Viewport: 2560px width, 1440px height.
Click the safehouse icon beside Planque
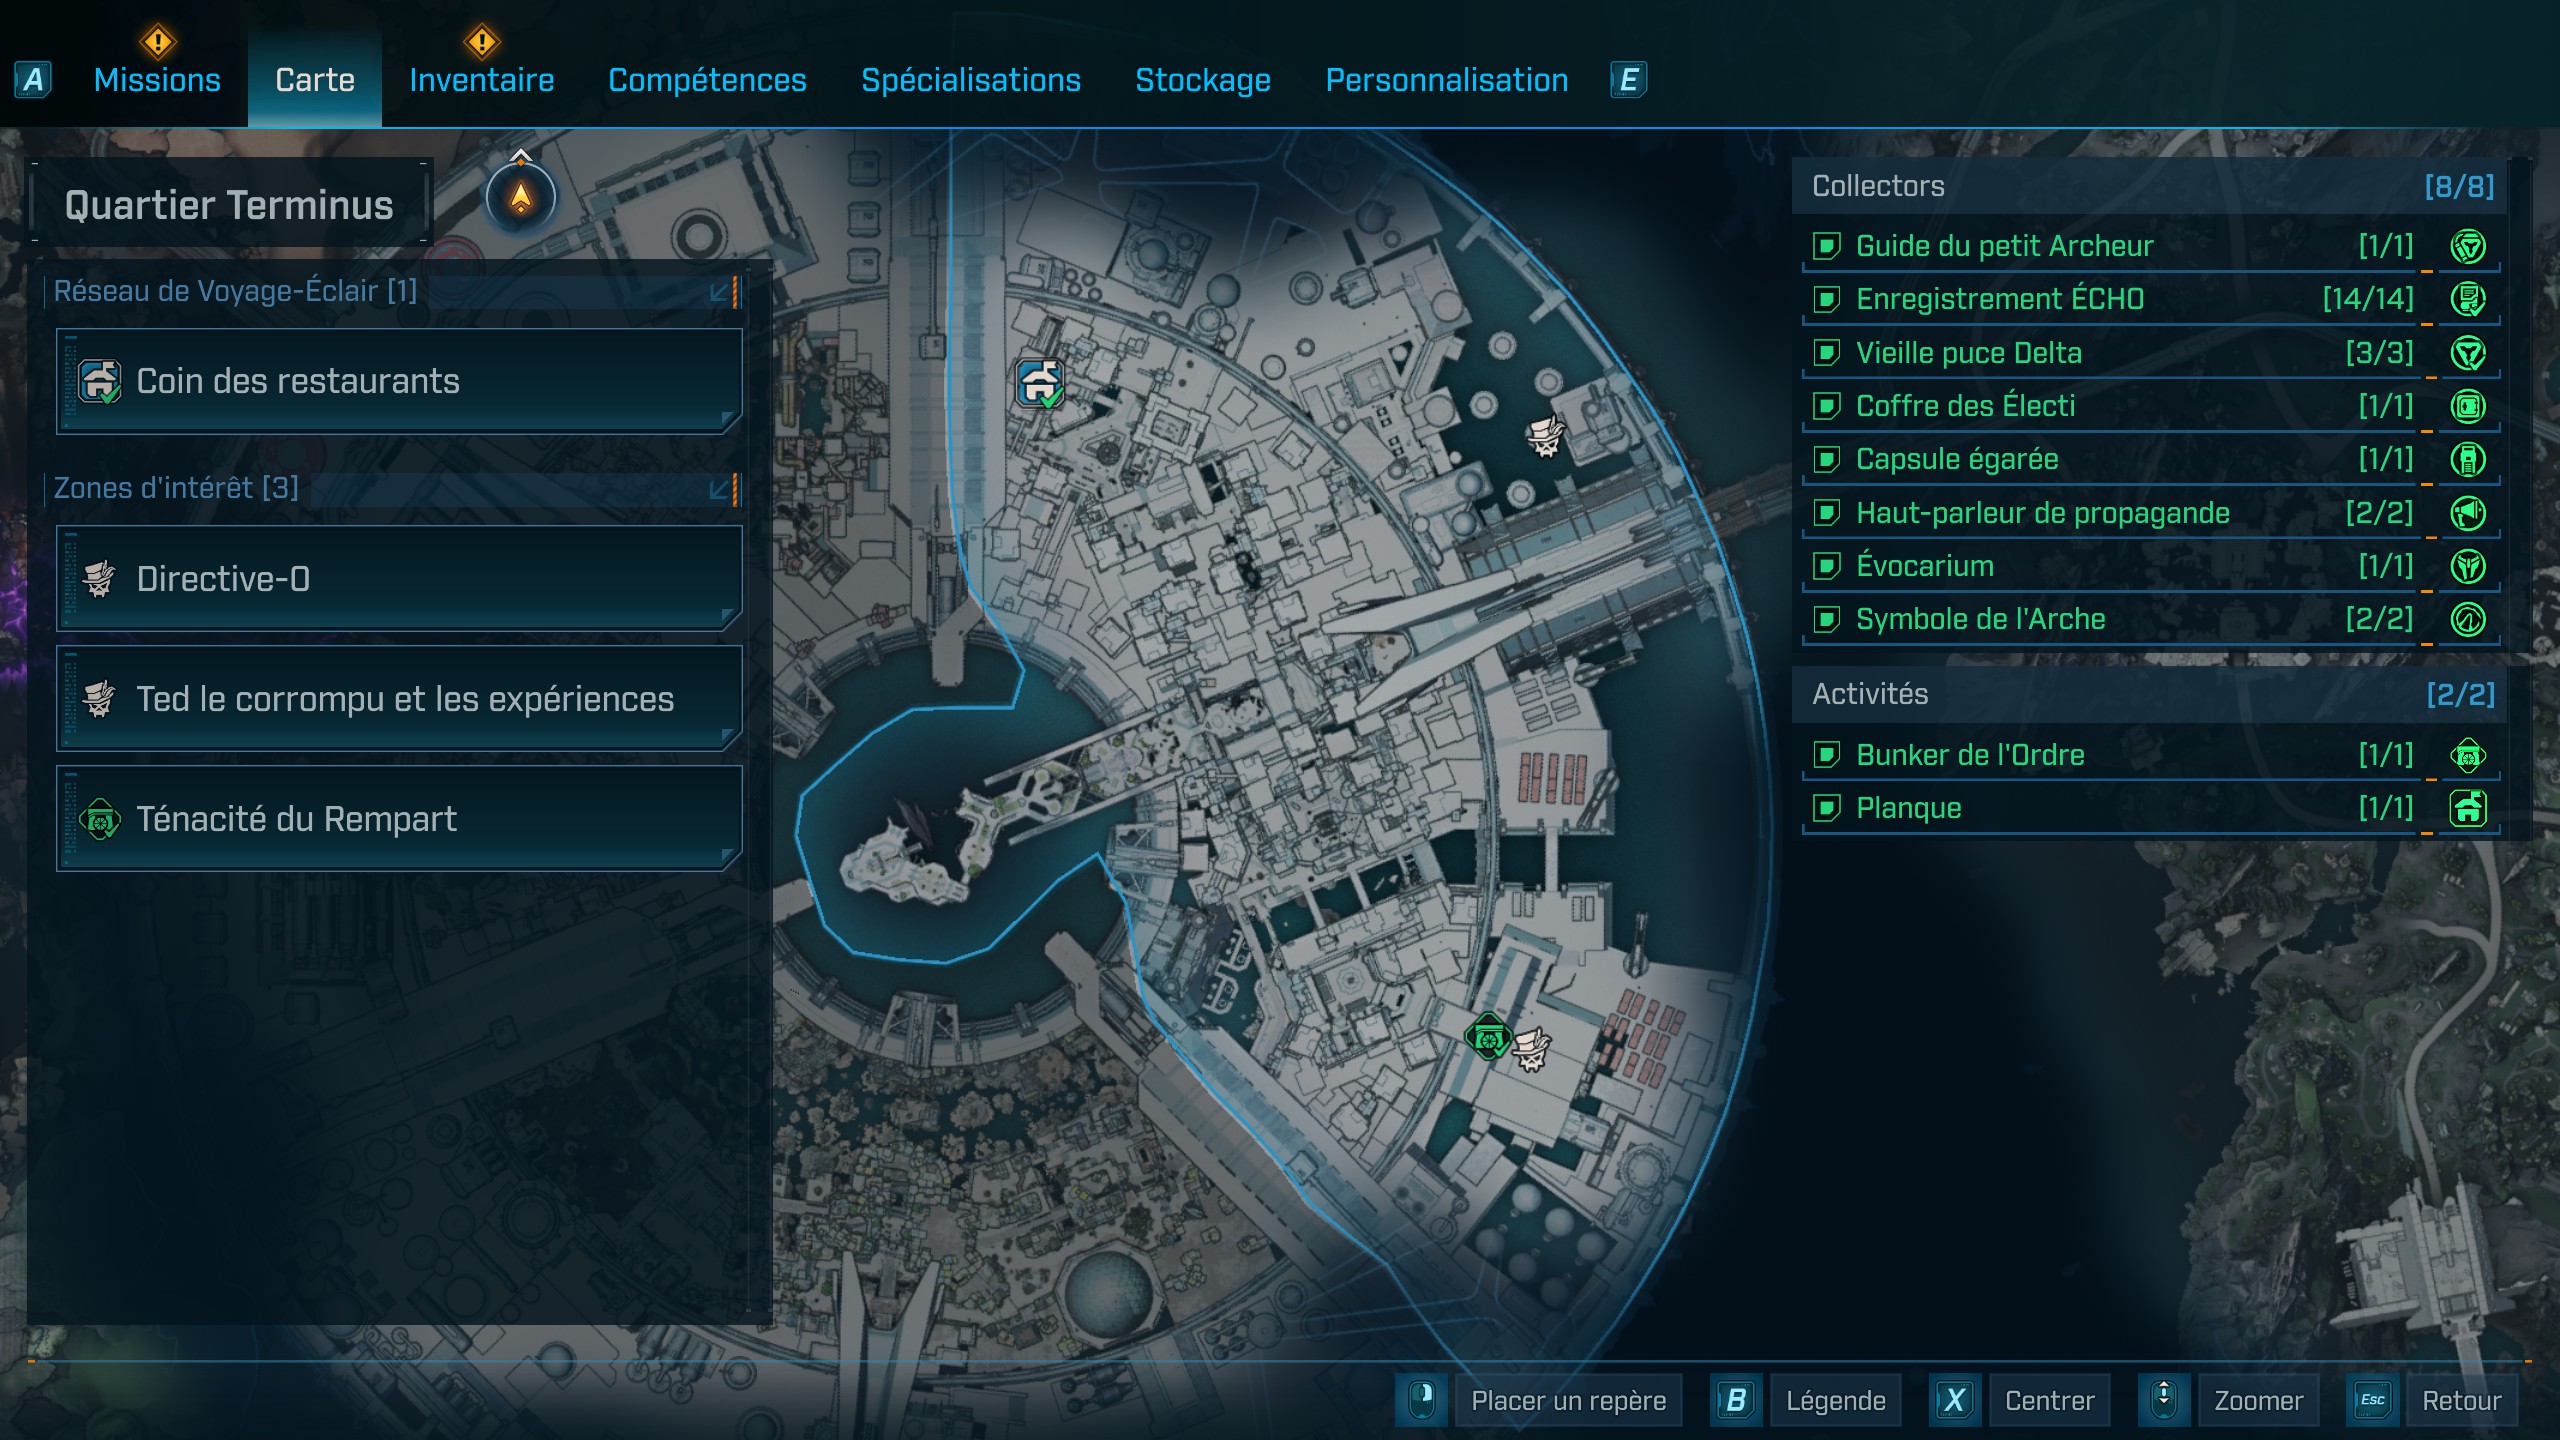tap(2468, 808)
